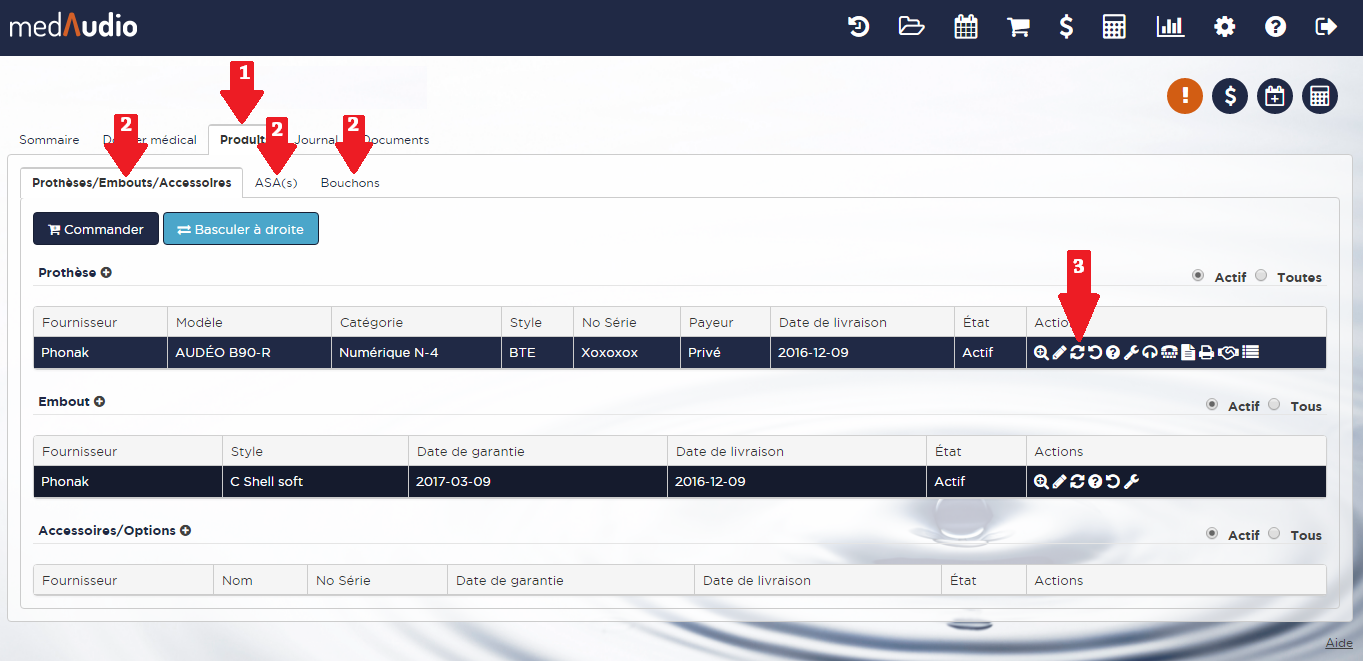The width and height of the screenshot is (1363, 661).
Task: Click the open folder icon in top bar
Action: 911,27
